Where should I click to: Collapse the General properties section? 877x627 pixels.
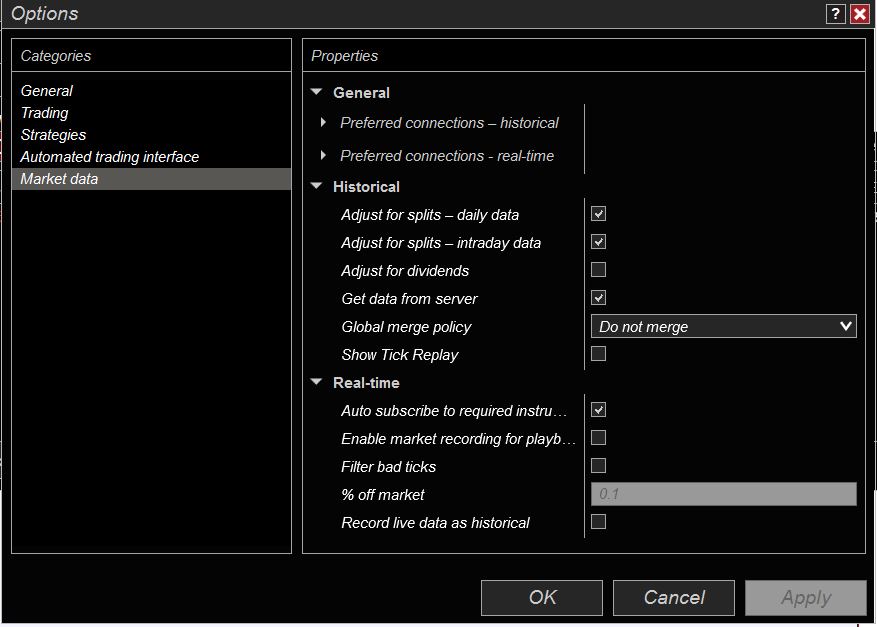[317, 92]
